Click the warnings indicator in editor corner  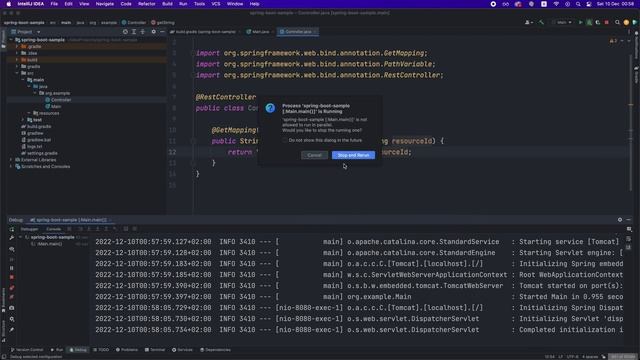click(x=613, y=41)
